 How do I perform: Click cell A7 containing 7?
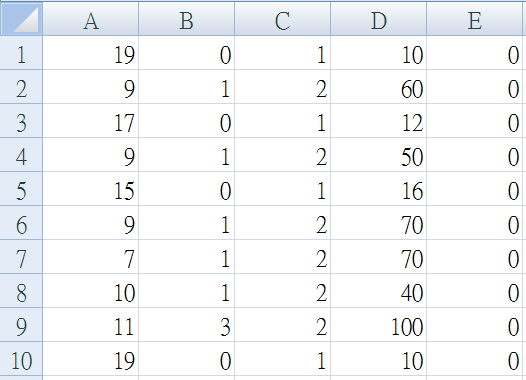coord(91,257)
